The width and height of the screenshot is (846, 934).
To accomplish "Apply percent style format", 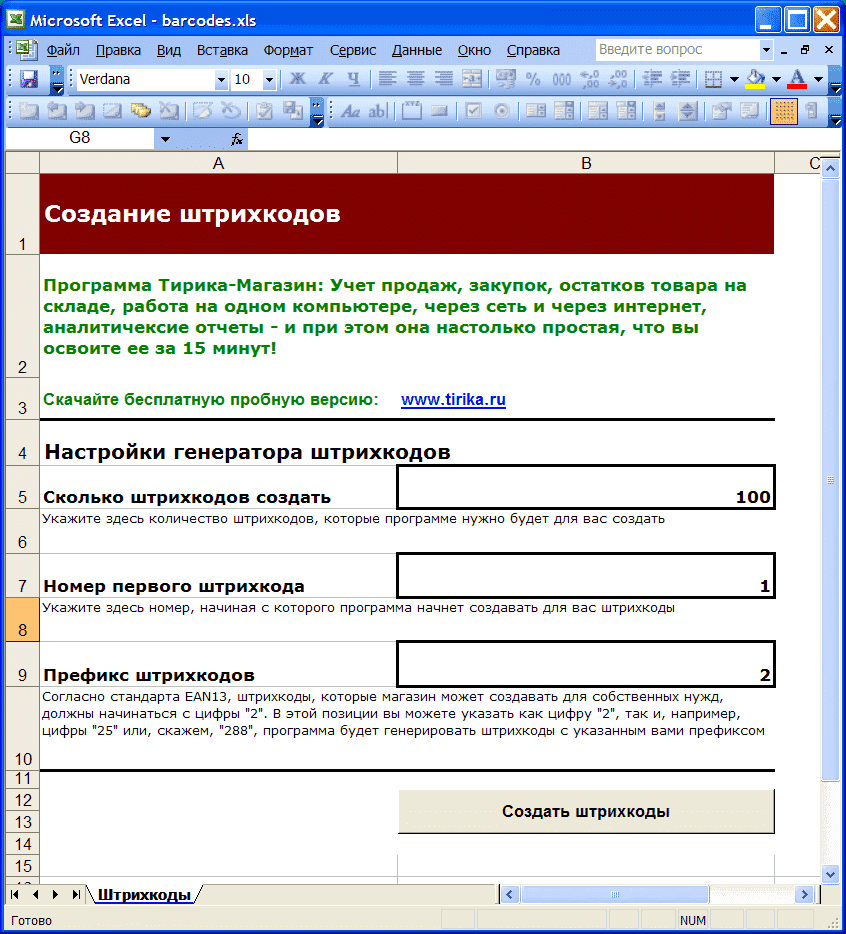I will tap(533, 80).
